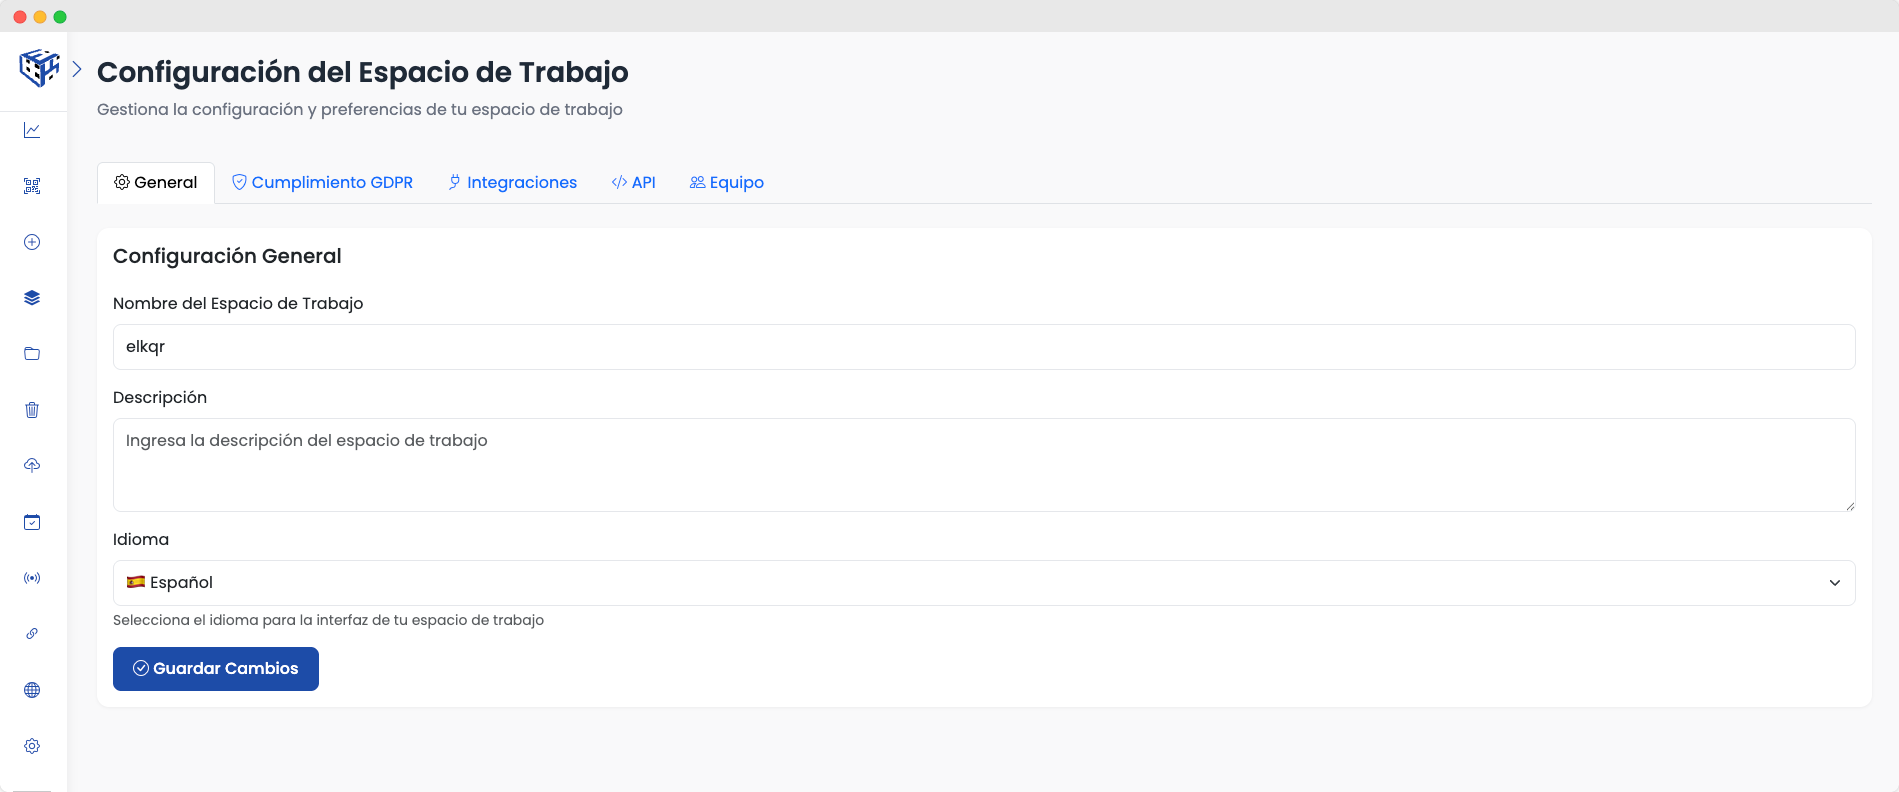Click the Guardar Cambios button

point(216,669)
